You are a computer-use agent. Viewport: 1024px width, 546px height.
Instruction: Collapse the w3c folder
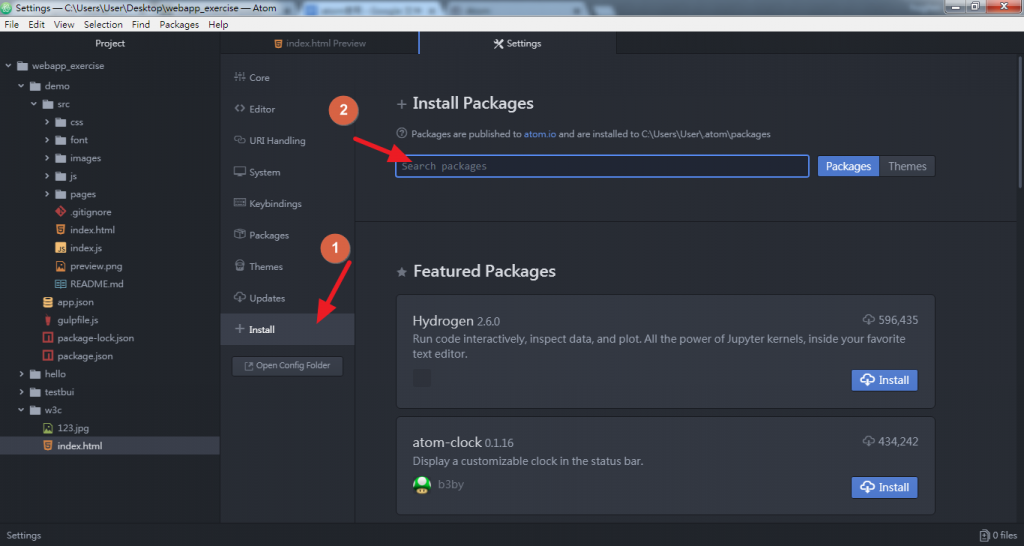pos(21,410)
